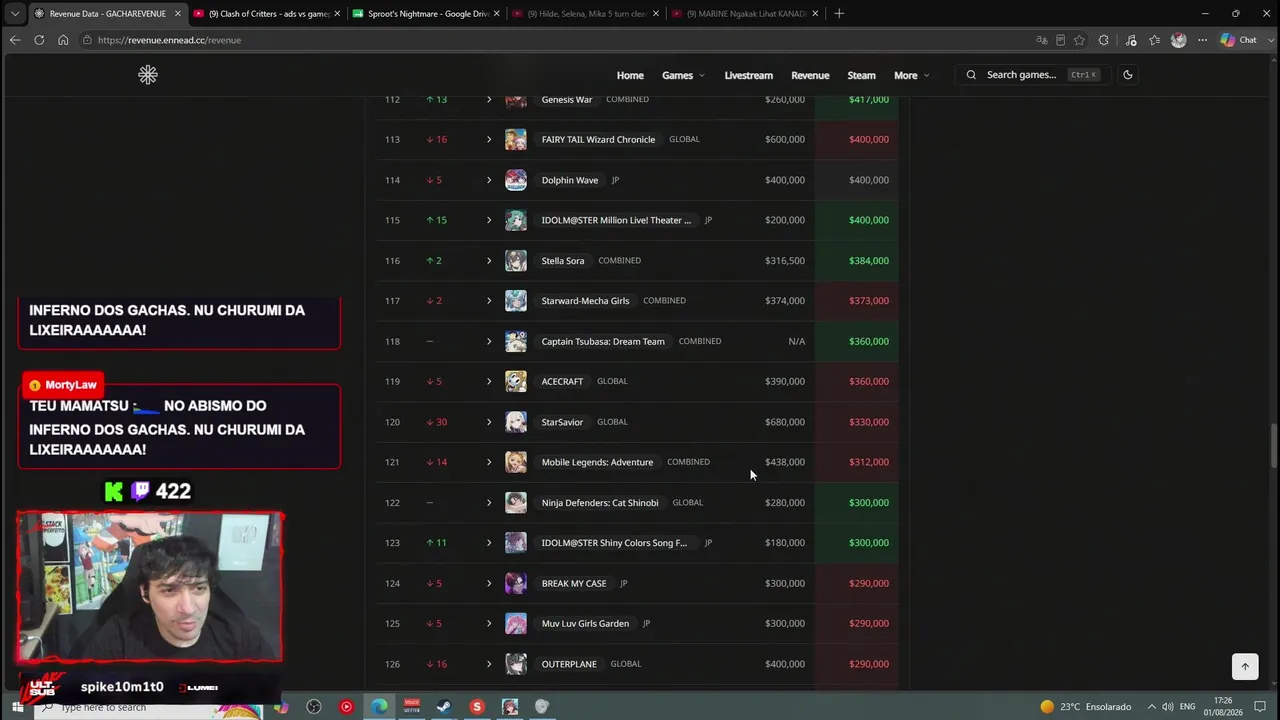The image size is (1280, 720).
Task: Click the Muv Luv Girls Garden icon
Action: tap(516, 623)
